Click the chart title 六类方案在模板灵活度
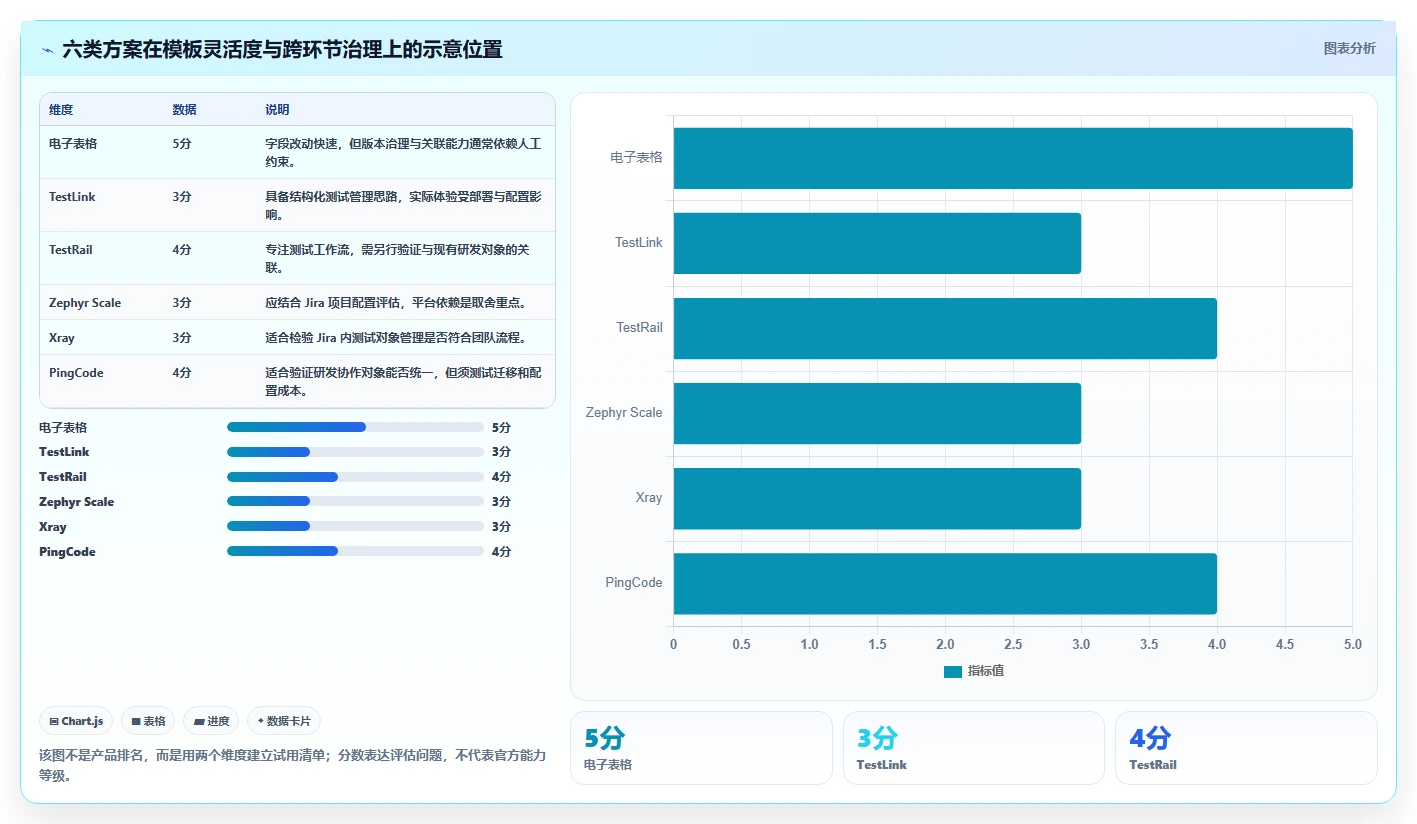The width and height of the screenshot is (1417, 824). 282,49
